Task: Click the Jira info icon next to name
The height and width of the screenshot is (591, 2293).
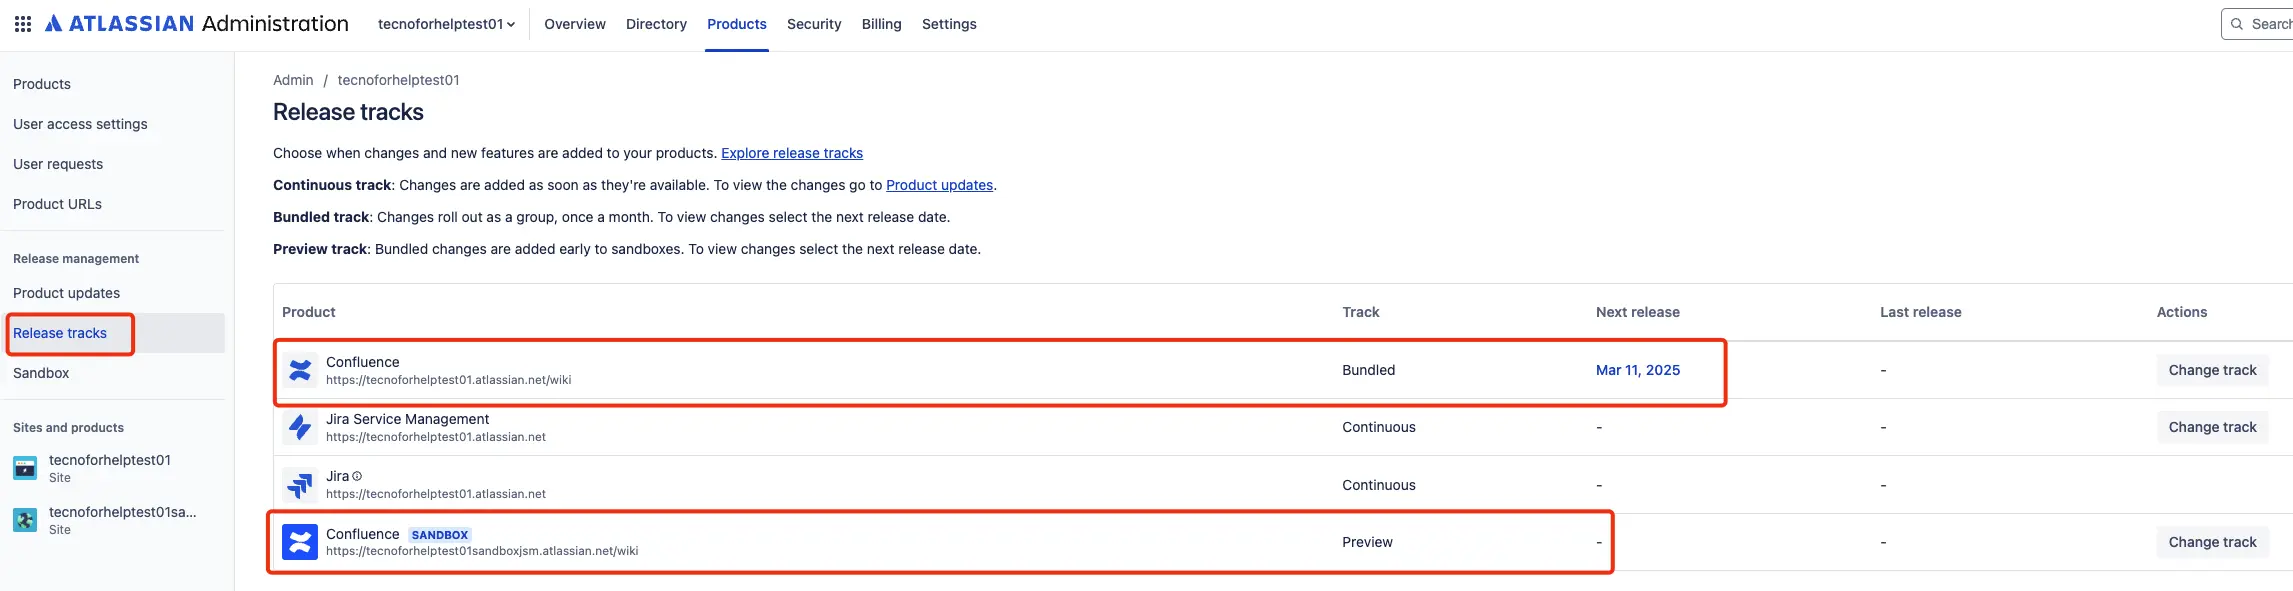Action: [357, 476]
